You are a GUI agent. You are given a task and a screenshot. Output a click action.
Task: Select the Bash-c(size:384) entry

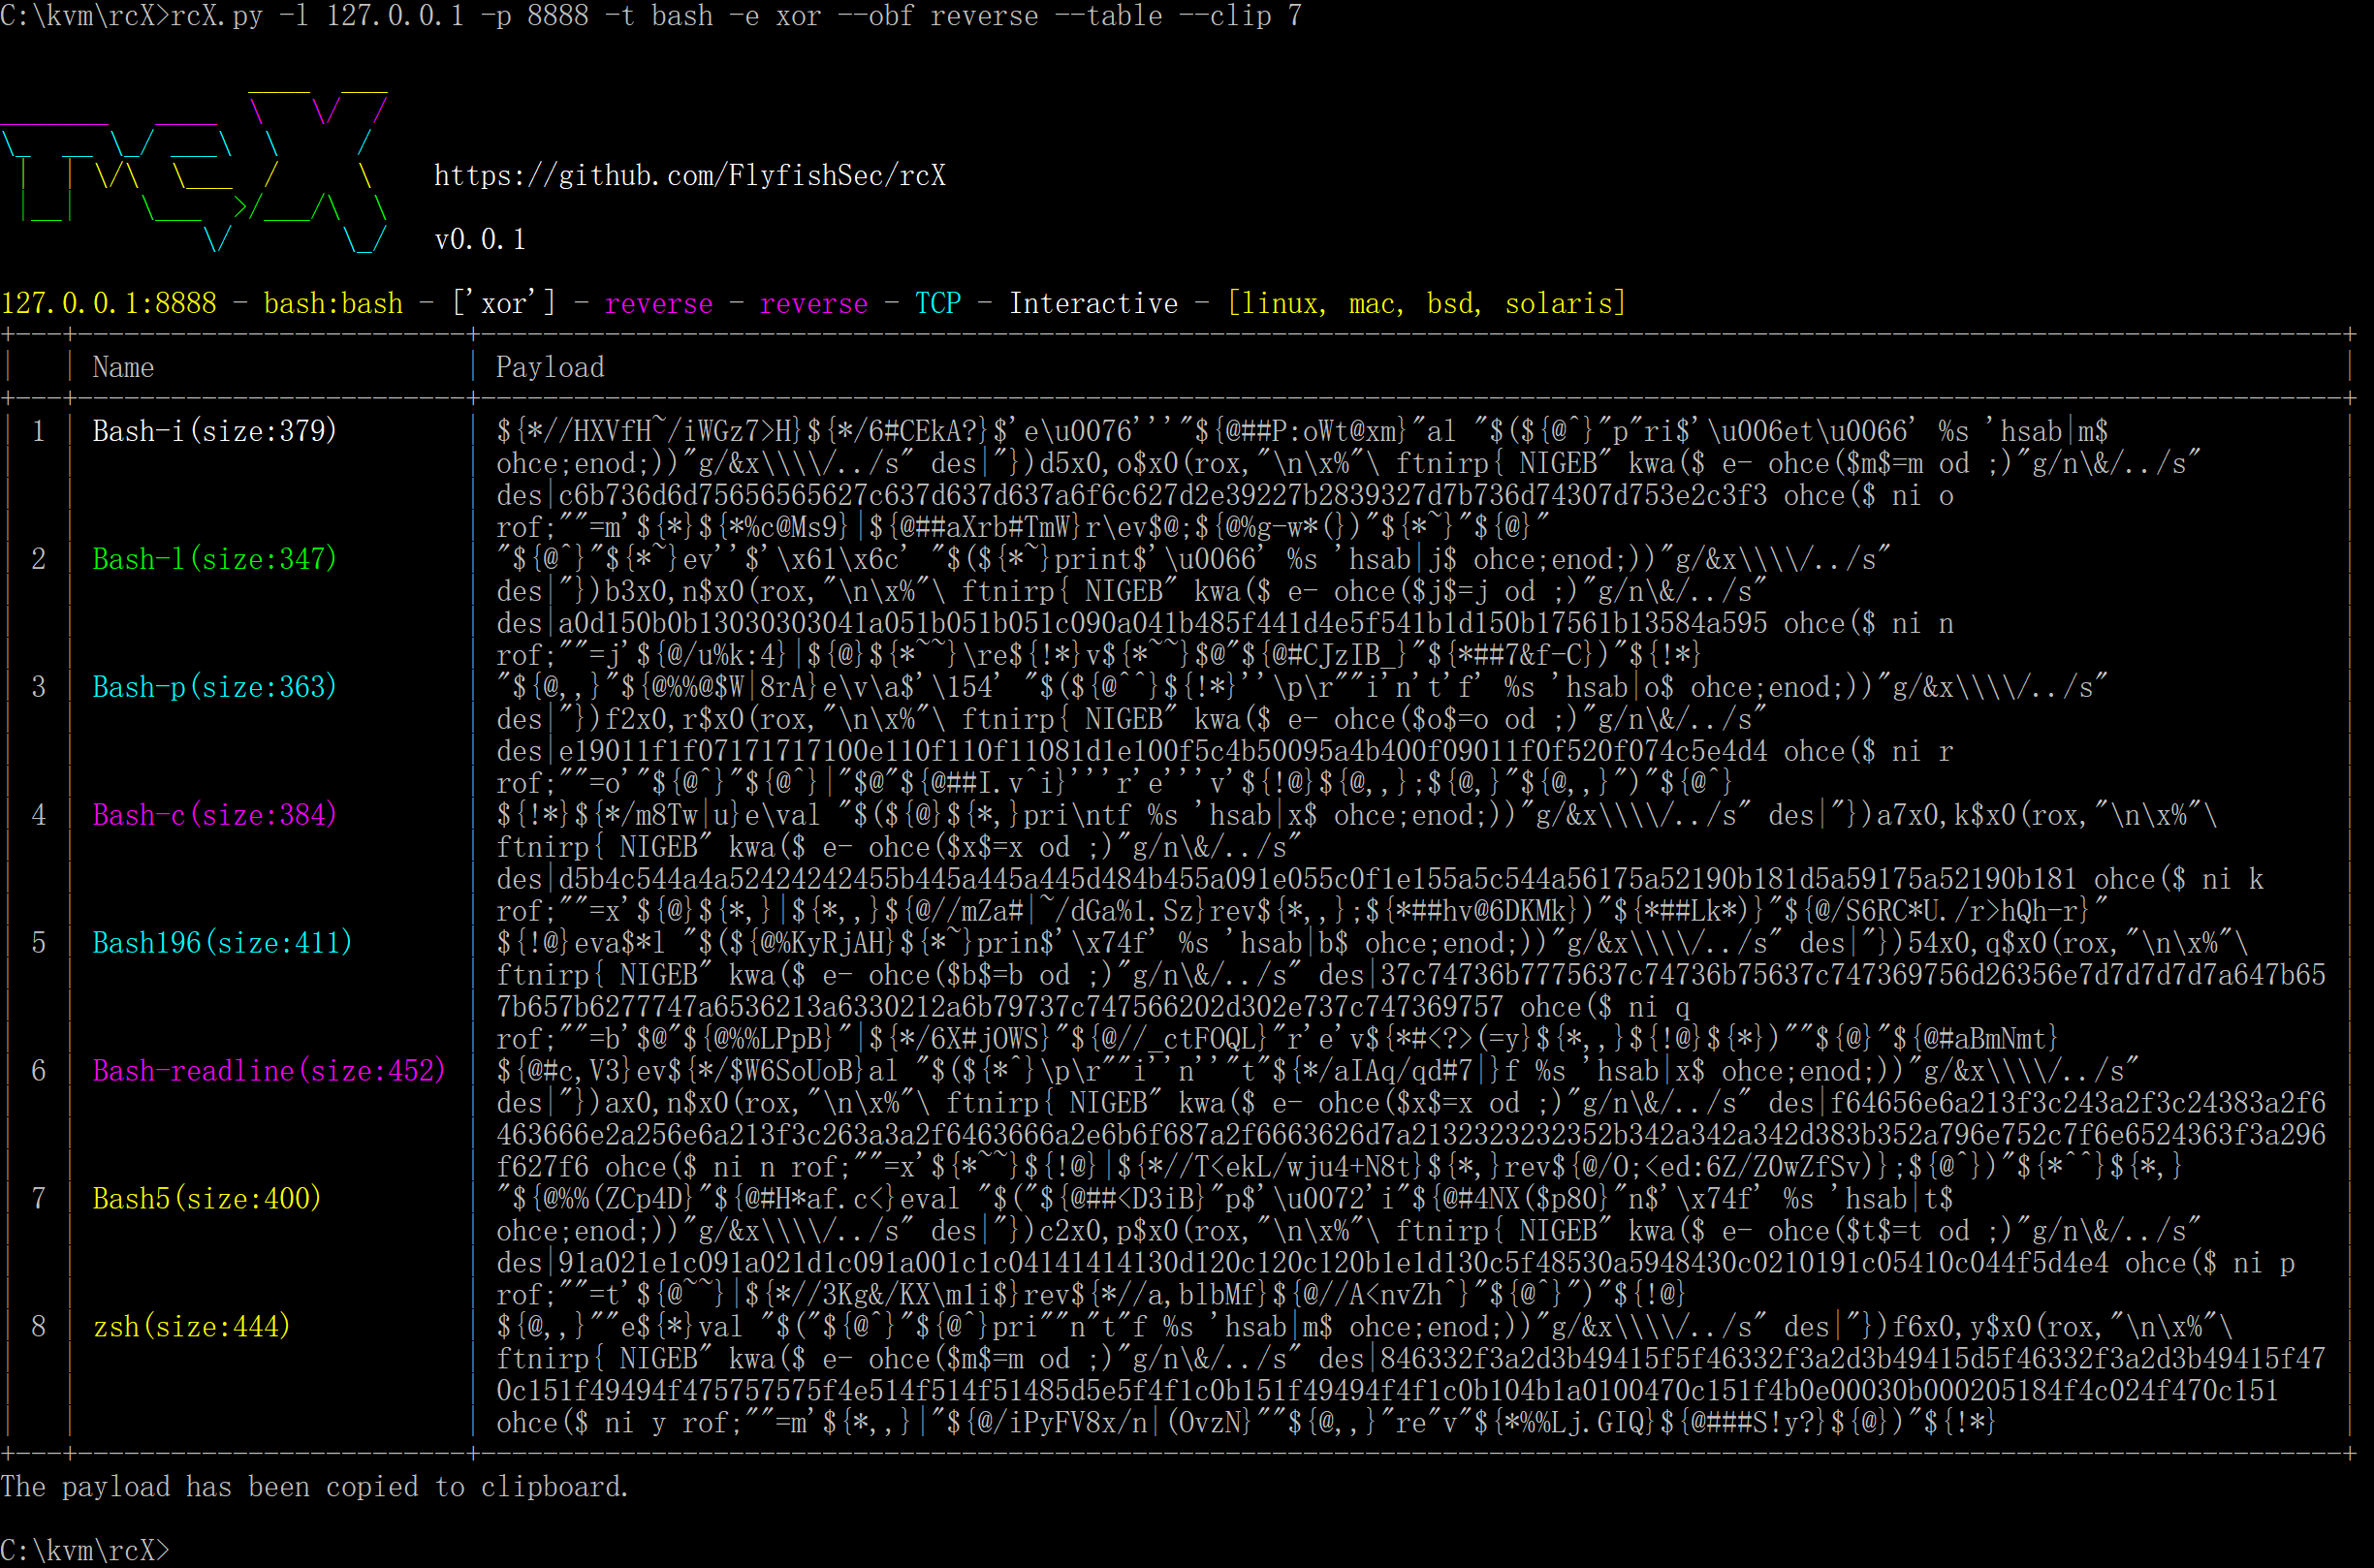pyautogui.click(x=214, y=815)
